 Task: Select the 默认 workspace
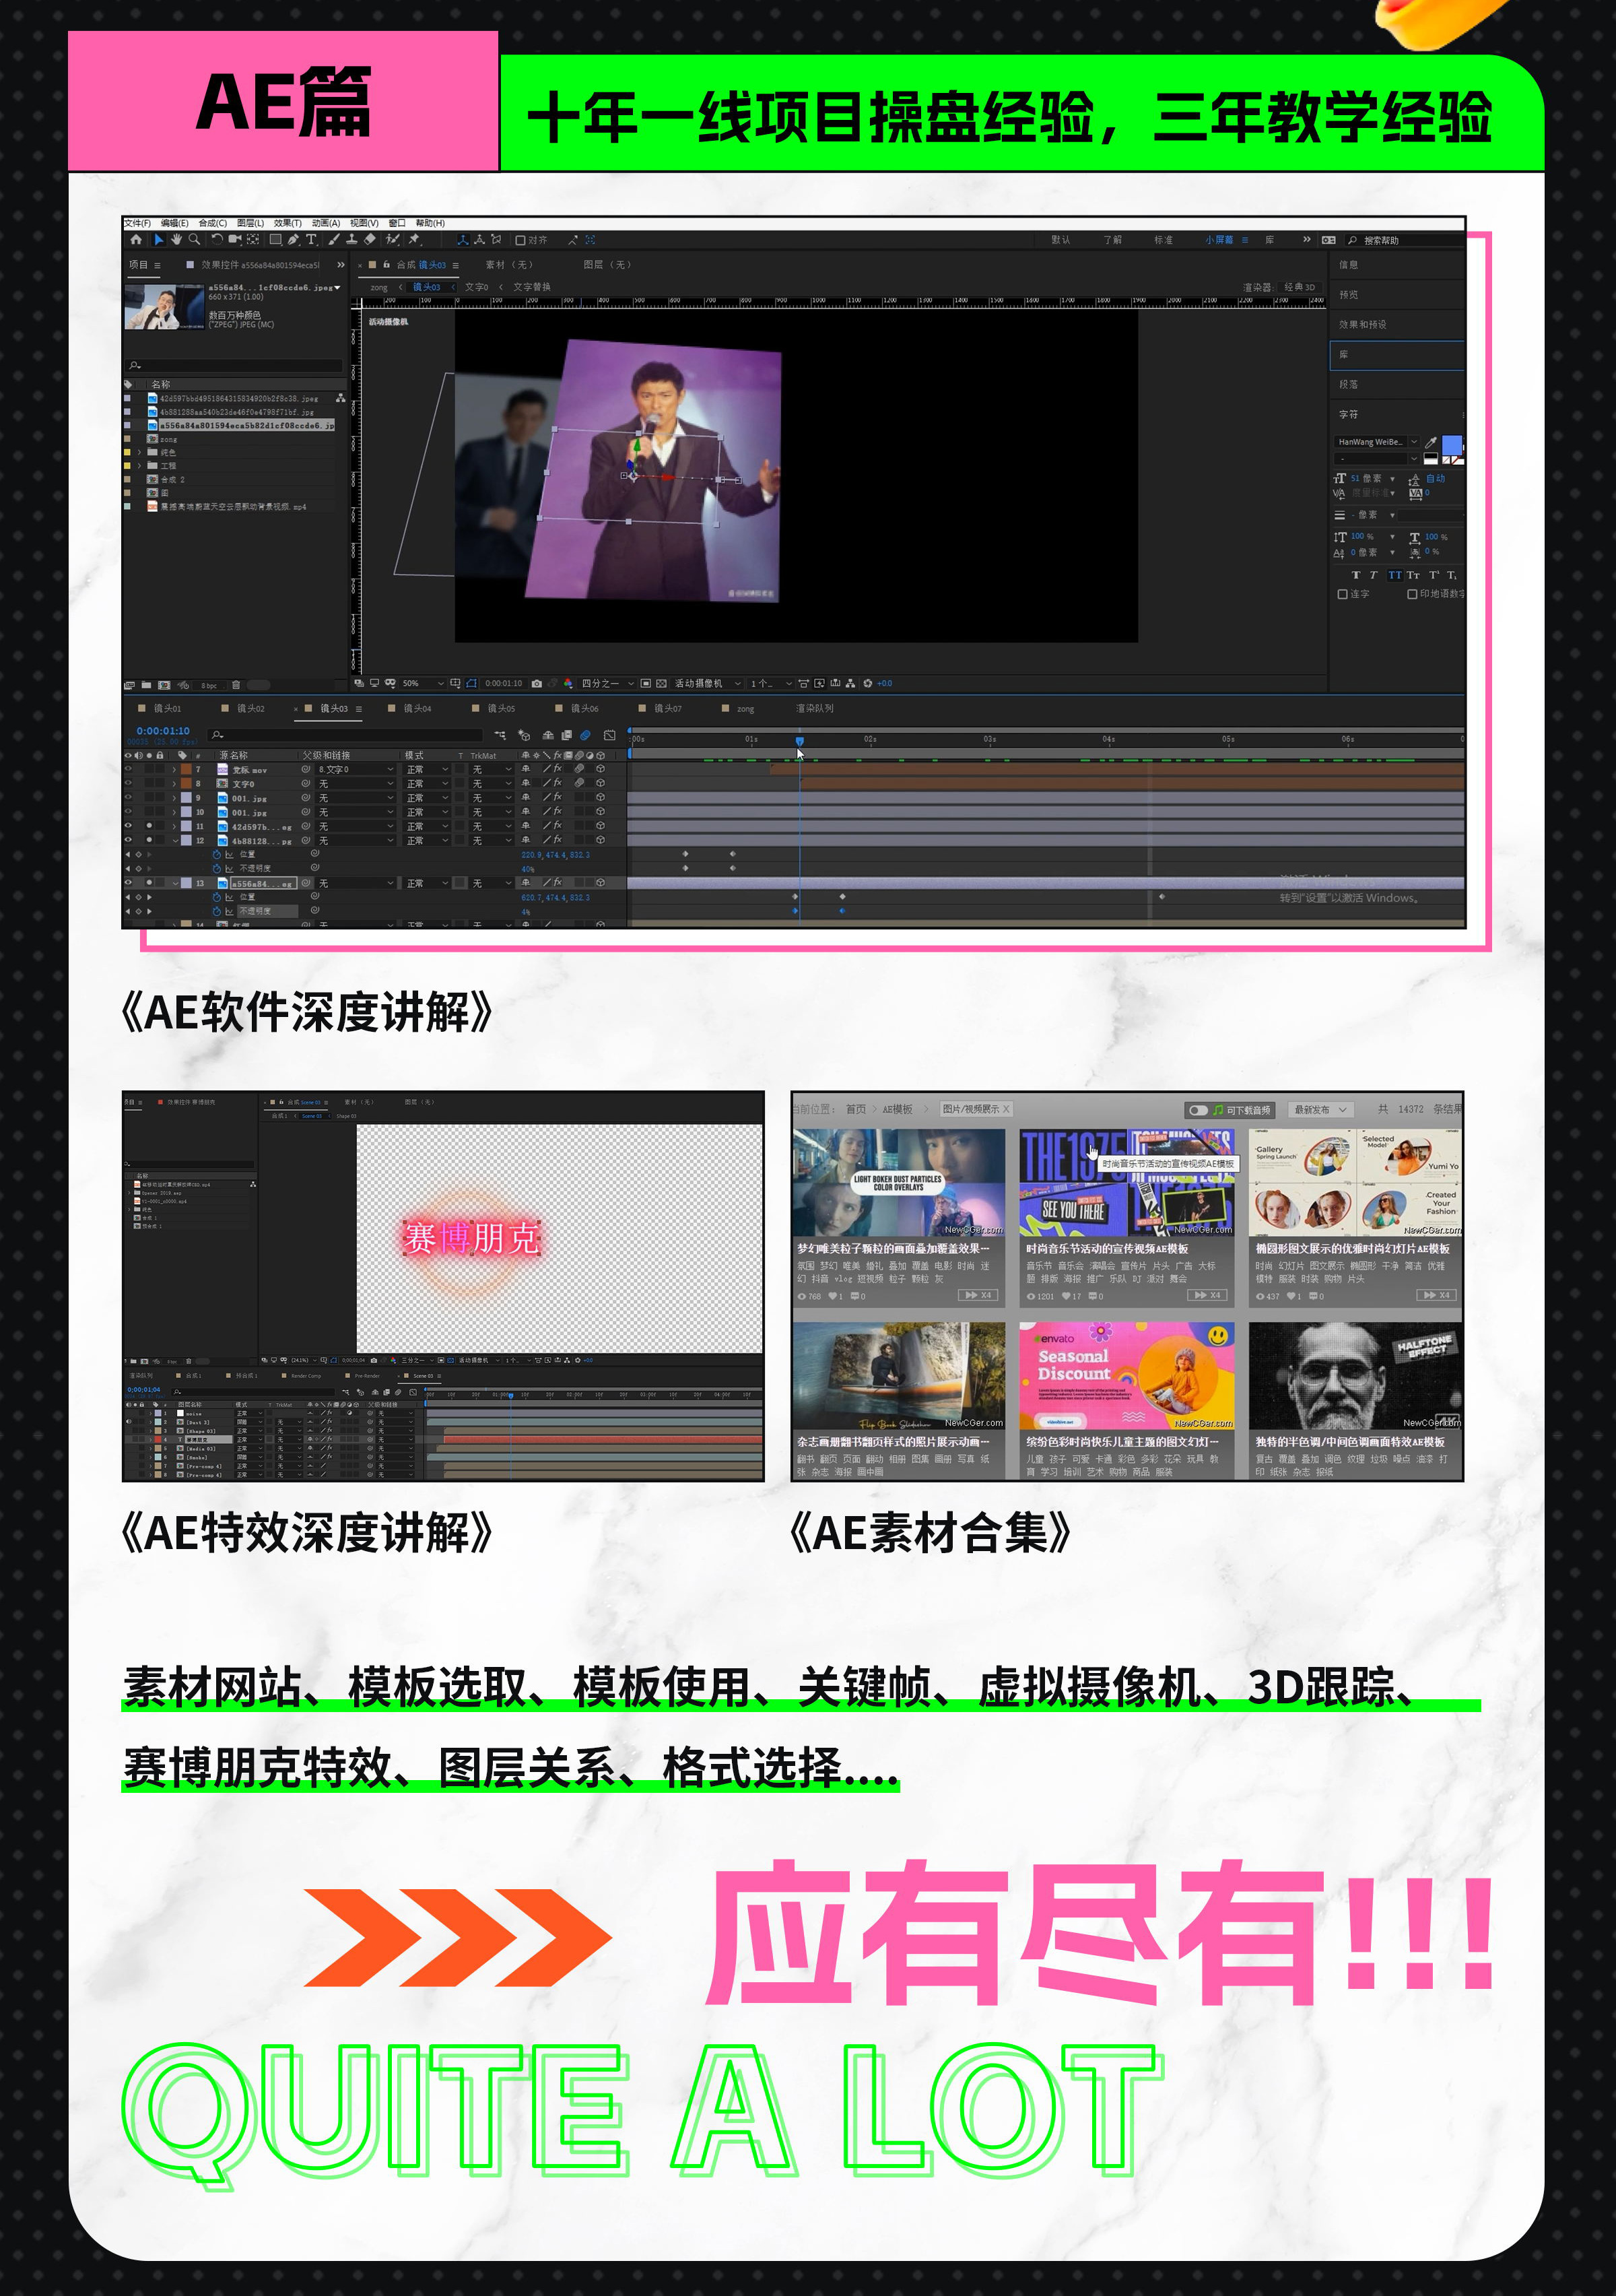tap(1060, 240)
